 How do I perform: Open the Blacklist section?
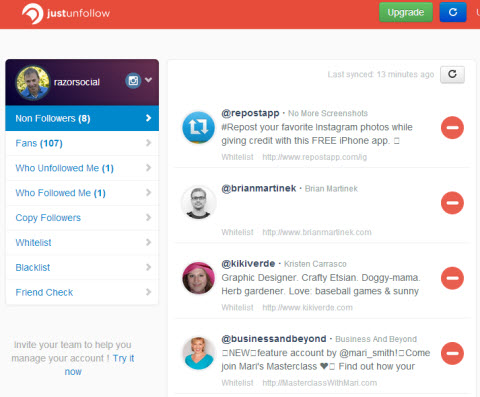pyautogui.click(x=82, y=267)
